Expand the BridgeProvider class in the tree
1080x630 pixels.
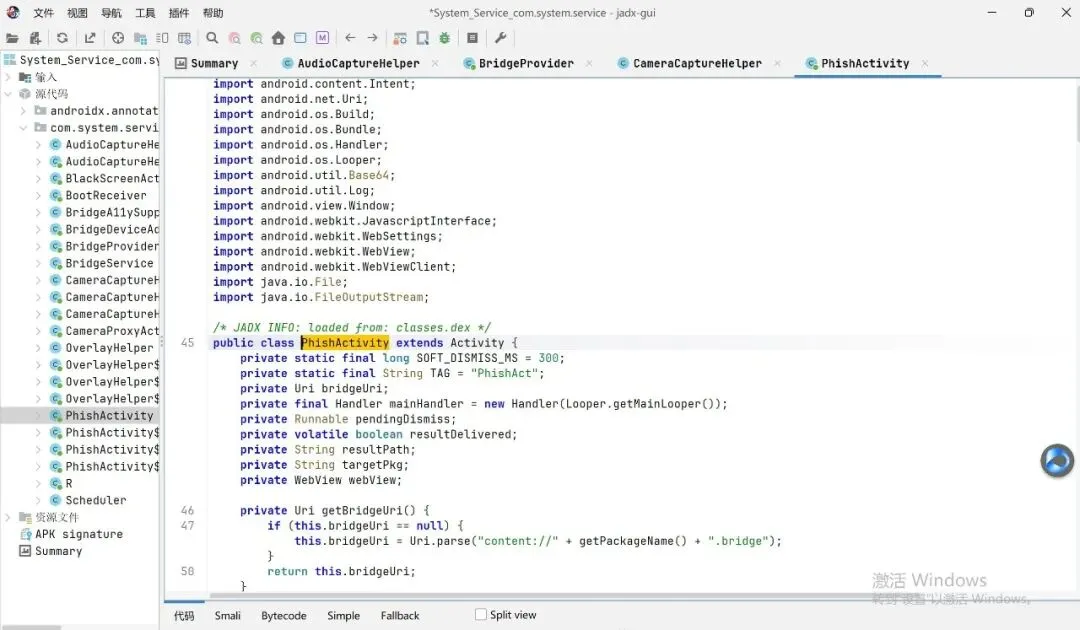[39, 246]
